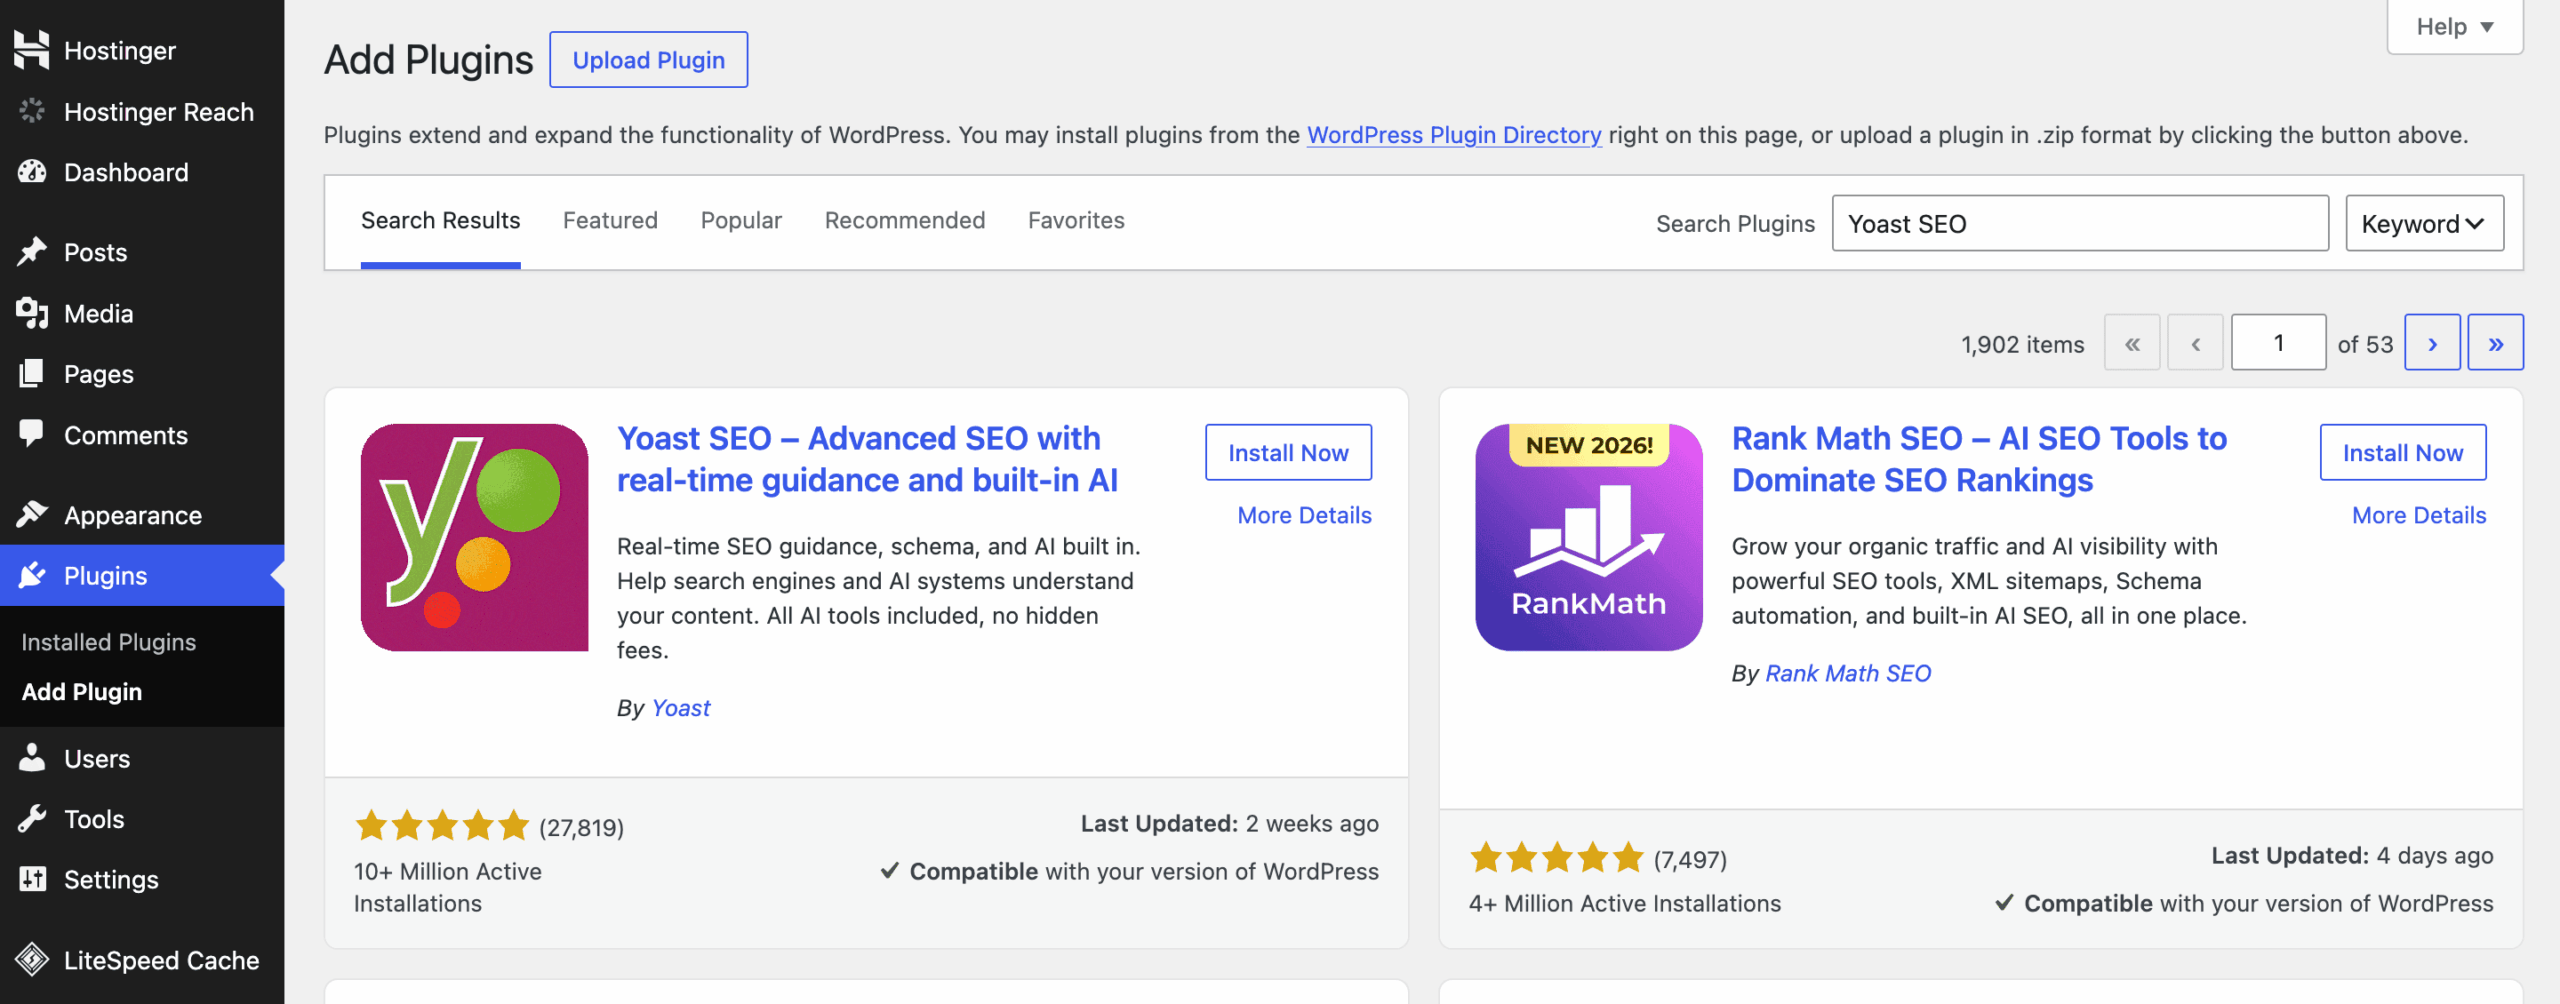Go to the next results page
2560x1004 pixels.
pos(2432,343)
